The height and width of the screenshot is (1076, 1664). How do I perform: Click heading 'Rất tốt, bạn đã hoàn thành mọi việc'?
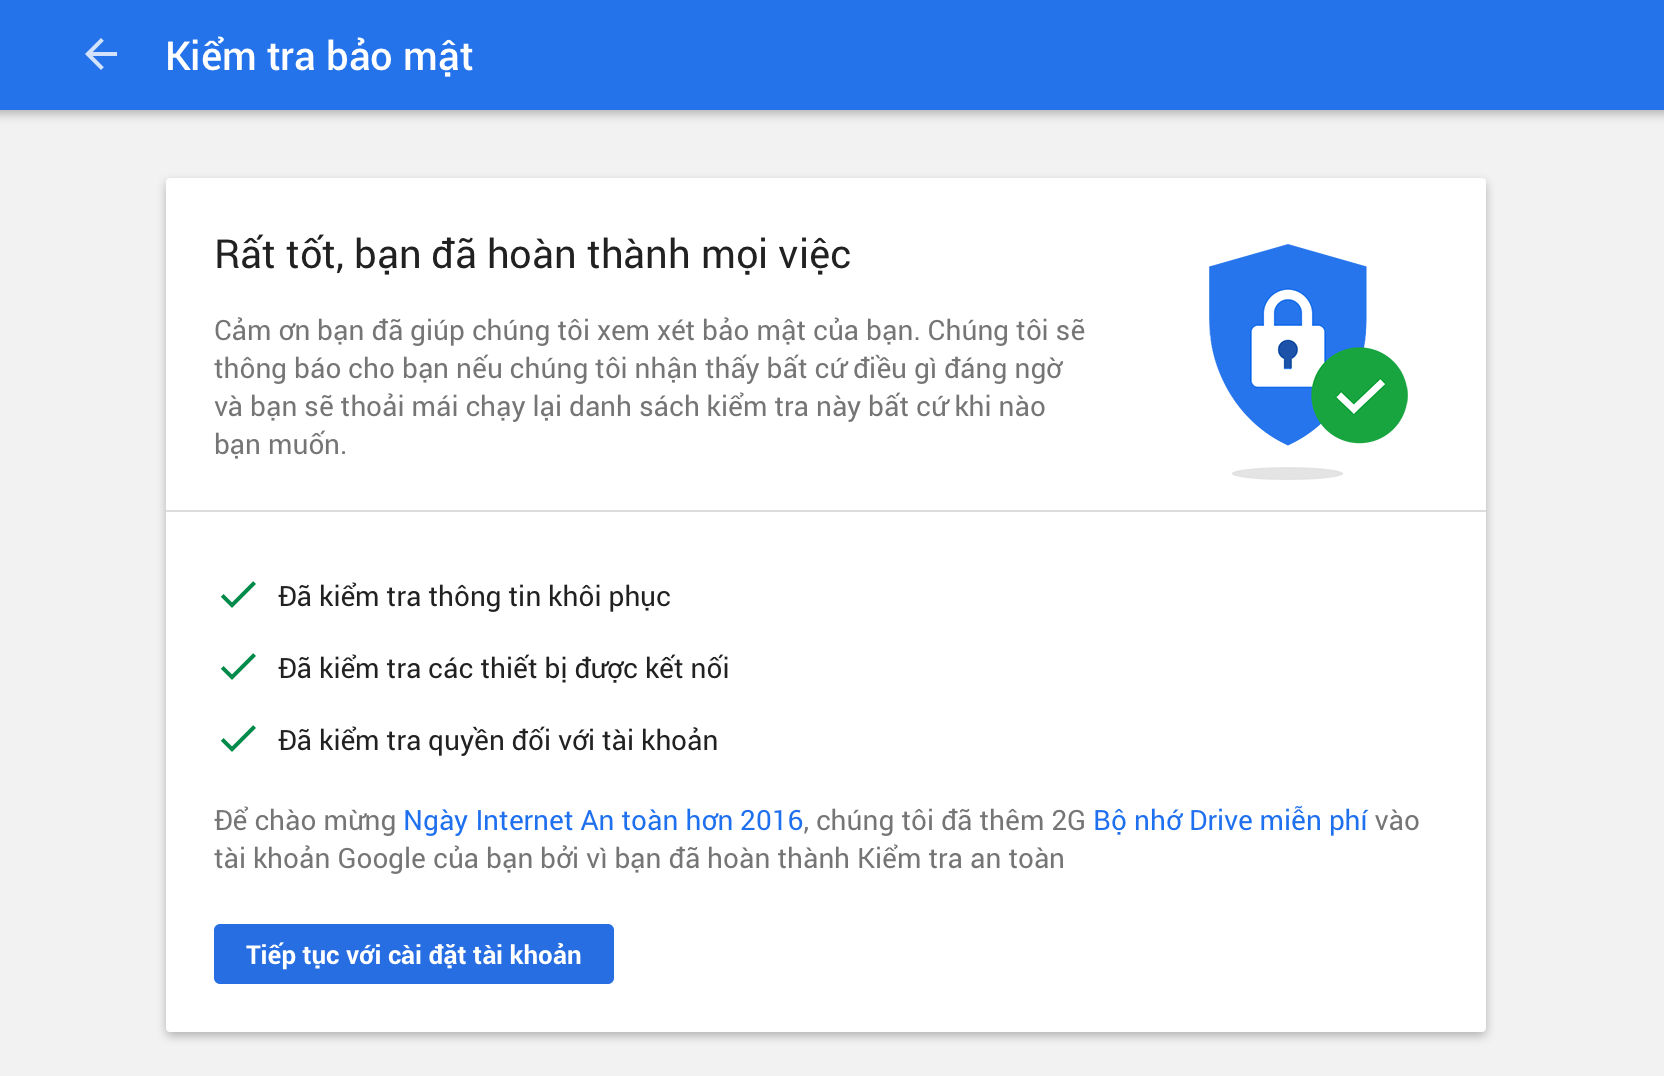pos(532,254)
